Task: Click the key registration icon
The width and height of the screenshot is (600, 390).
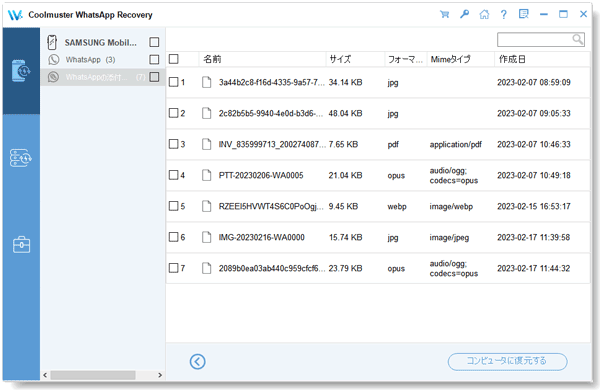Action: pyautogui.click(x=464, y=15)
